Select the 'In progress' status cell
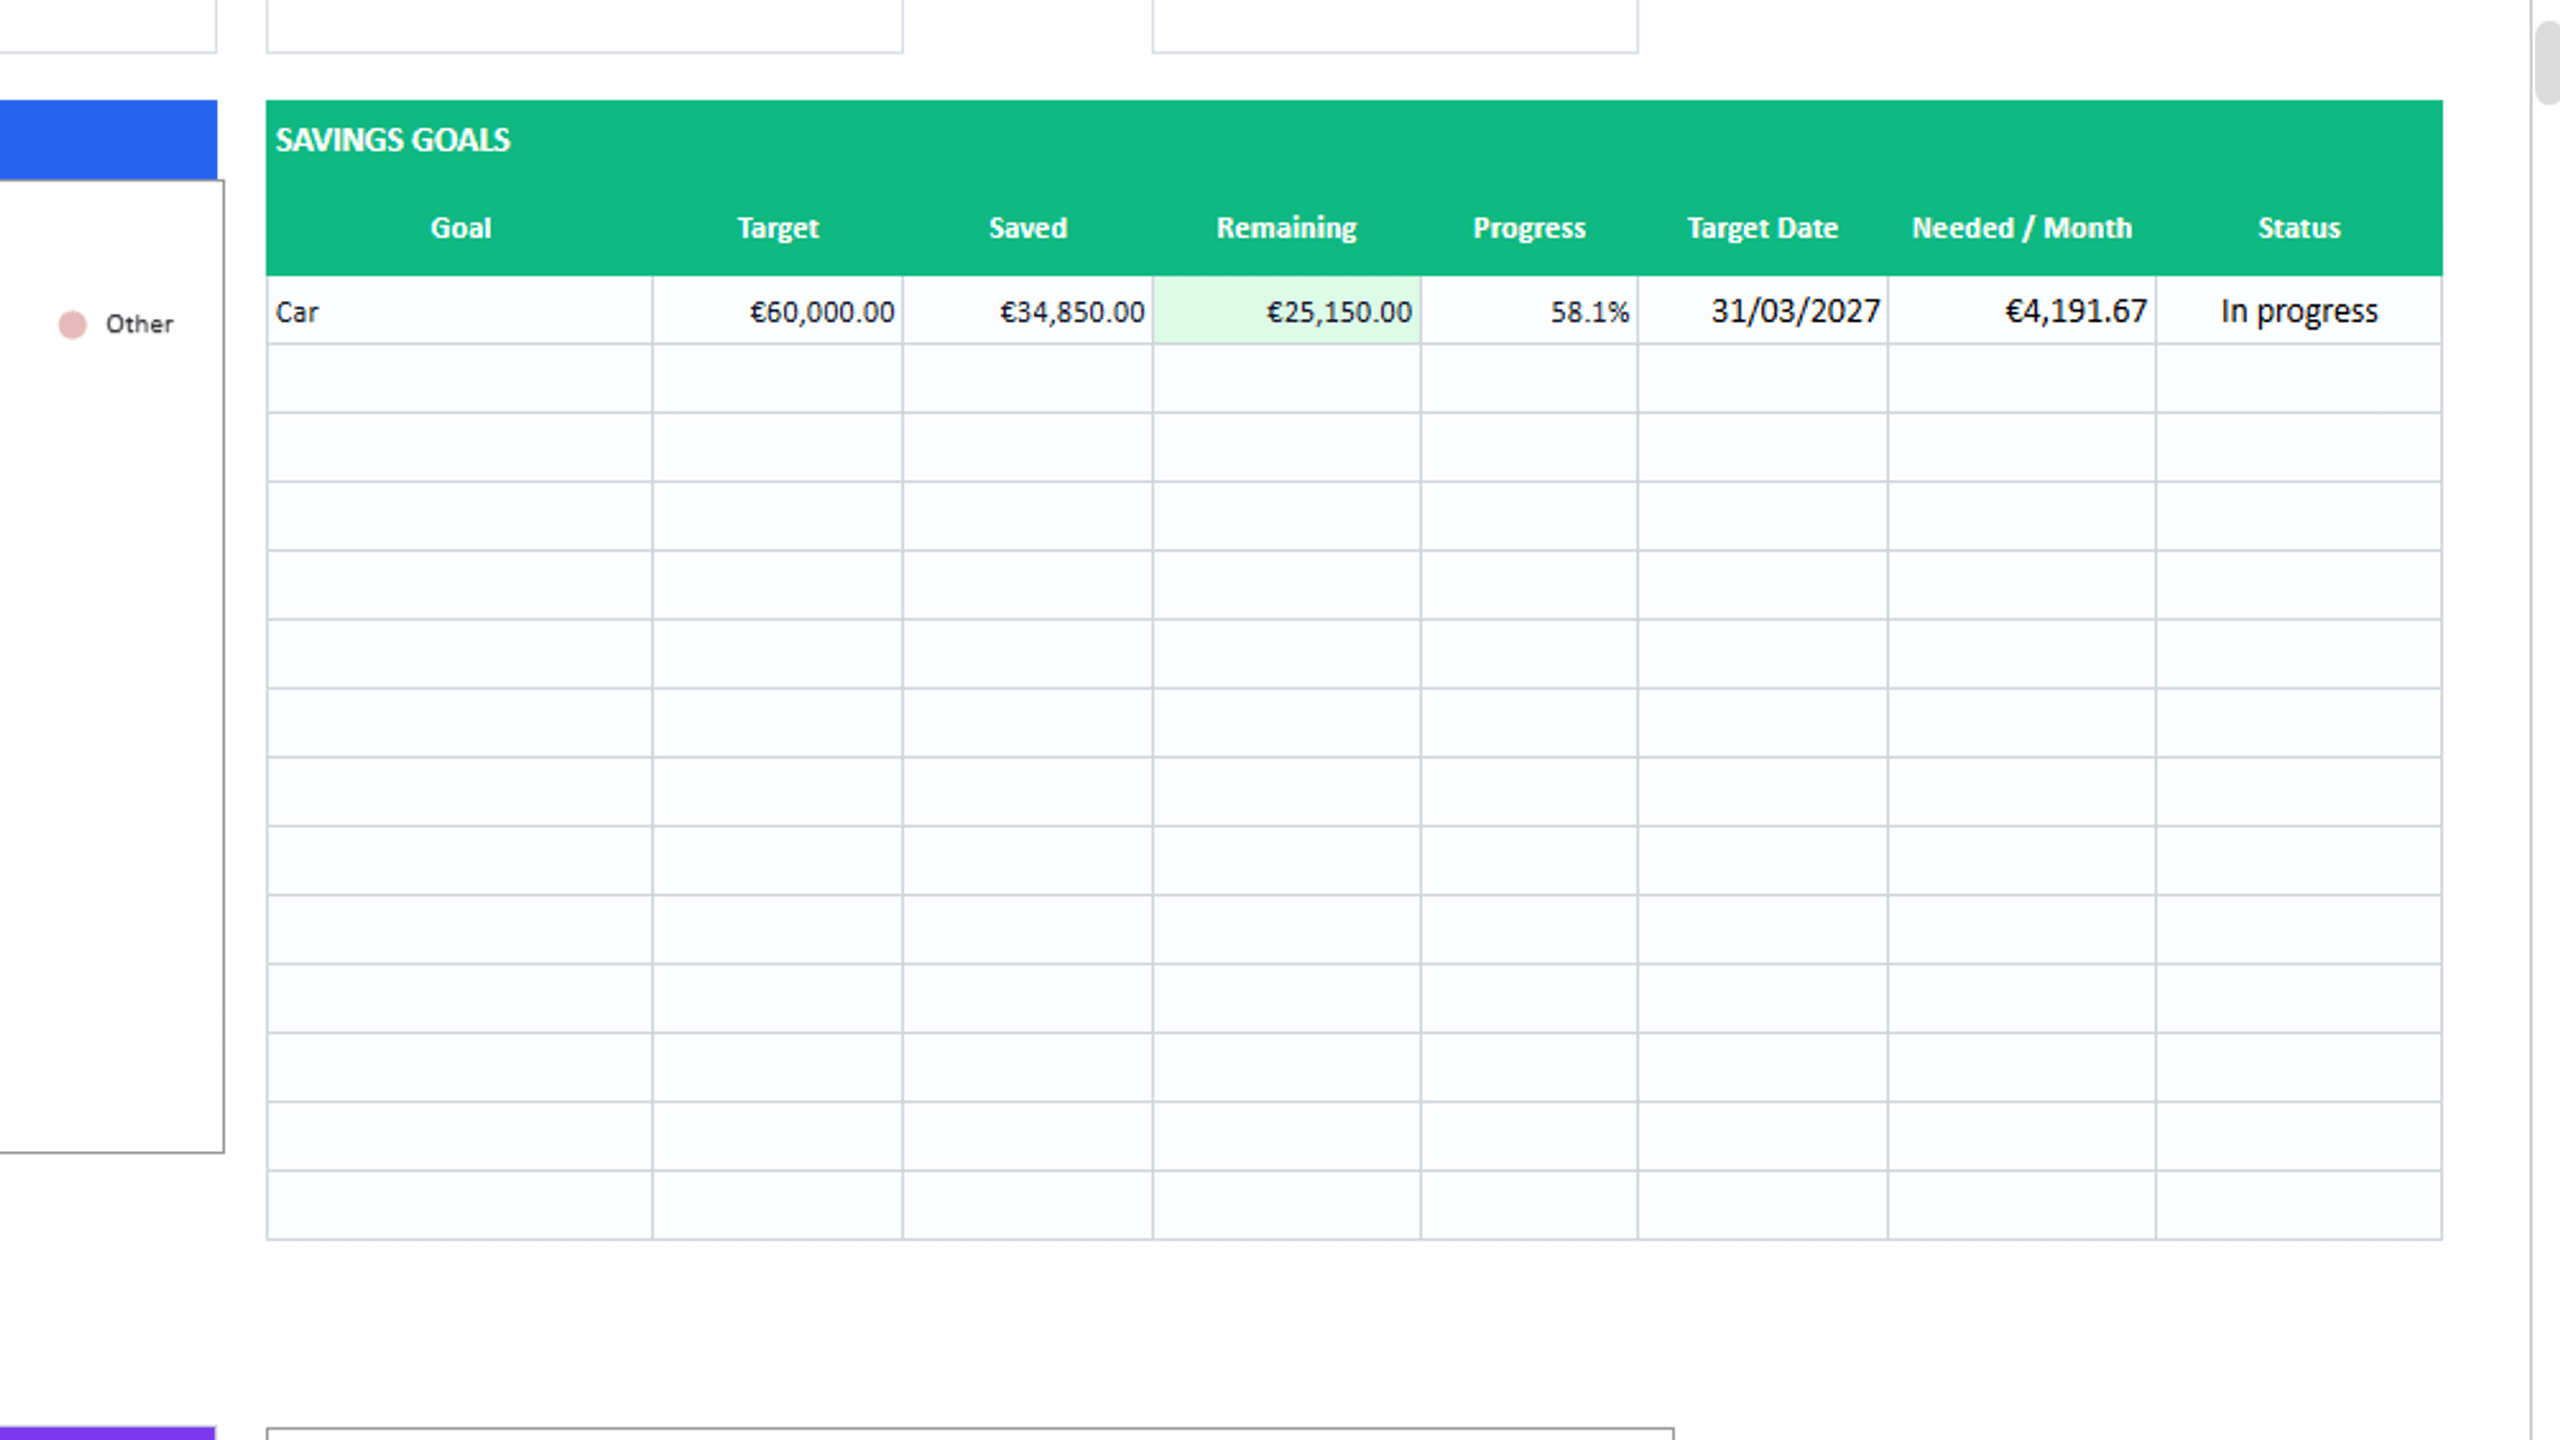The width and height of the screenshot is (2560, 1440). [2299, 311]
